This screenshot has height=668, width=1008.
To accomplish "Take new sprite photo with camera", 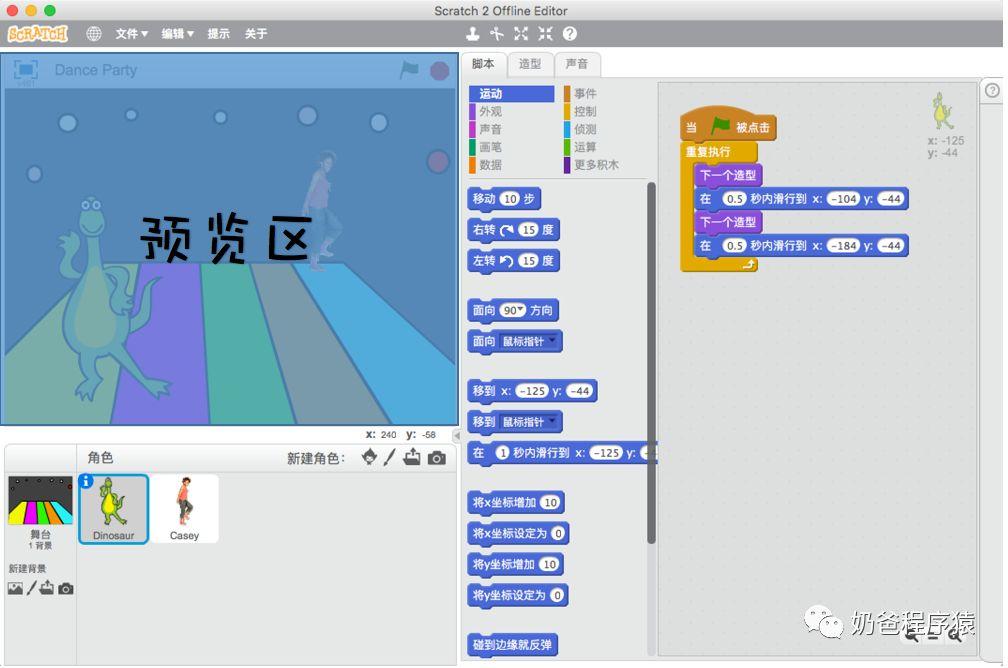I will pos(437,458).
